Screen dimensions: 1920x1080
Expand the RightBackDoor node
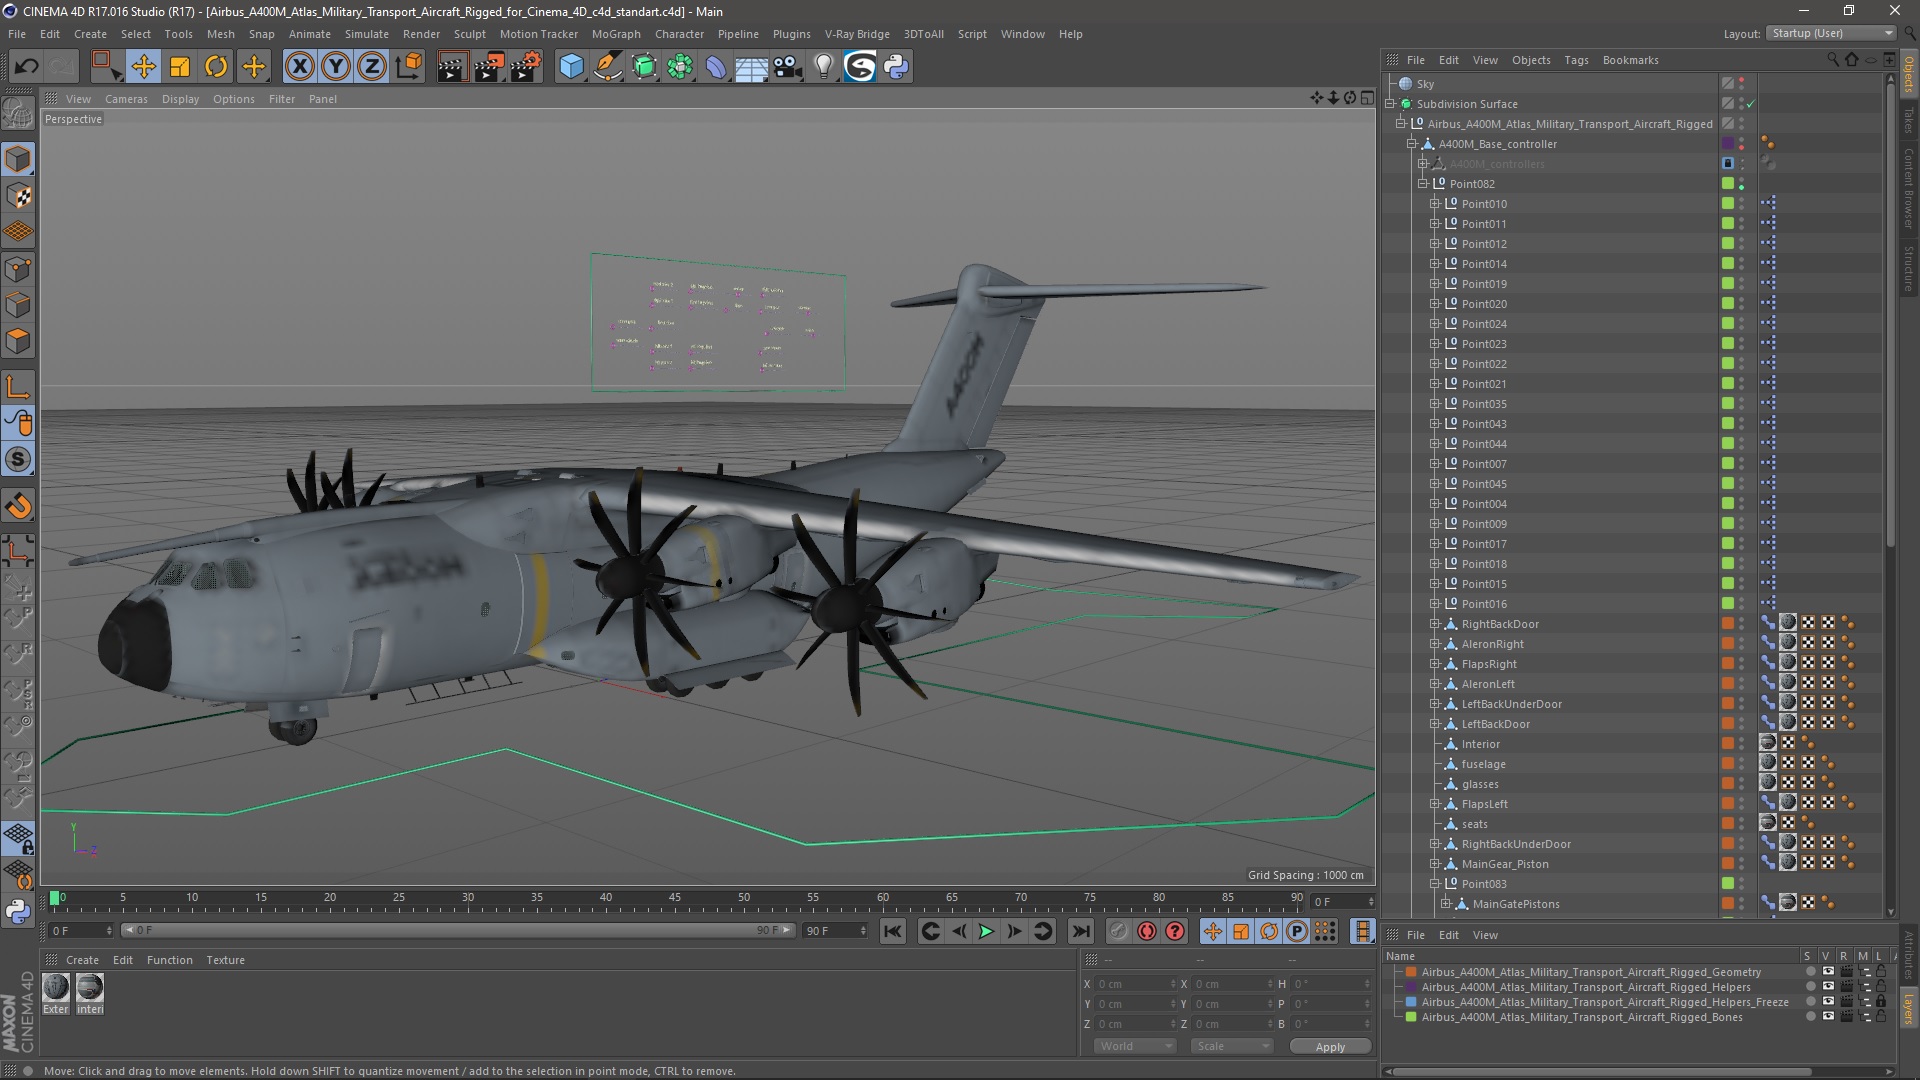coord(1434,624)
